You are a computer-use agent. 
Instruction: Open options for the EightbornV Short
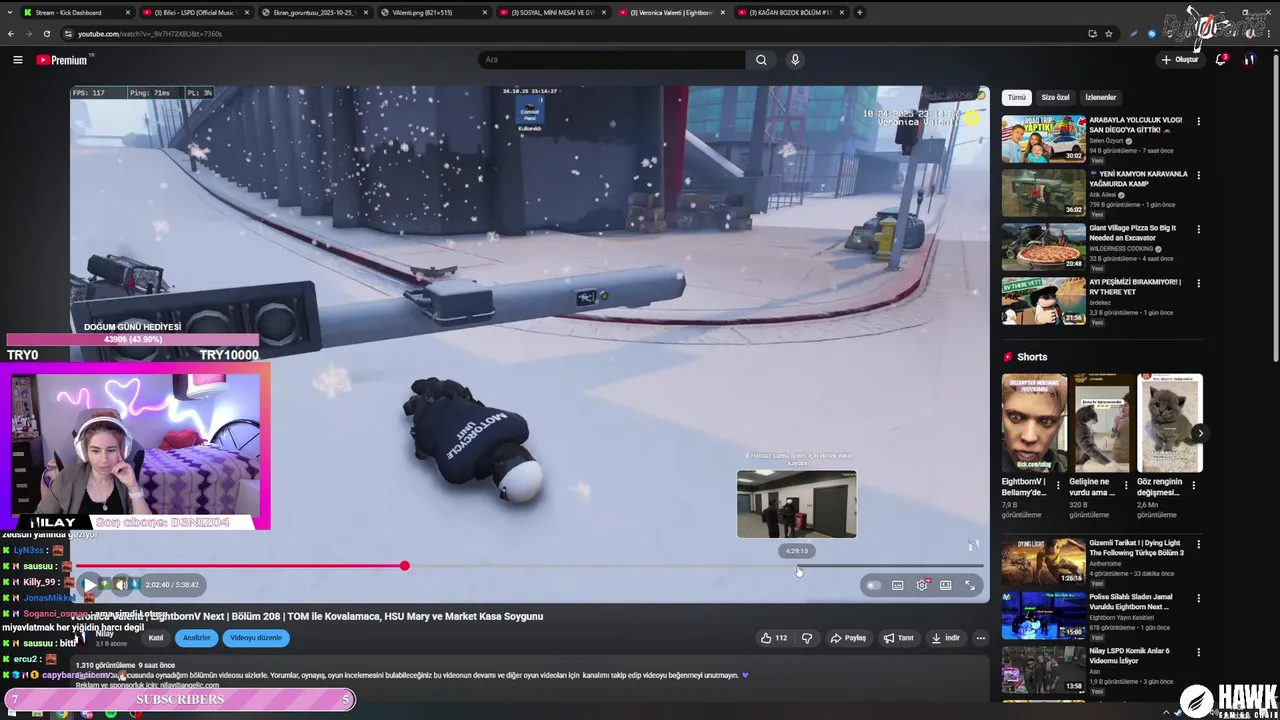click(x=1058, y=484)
